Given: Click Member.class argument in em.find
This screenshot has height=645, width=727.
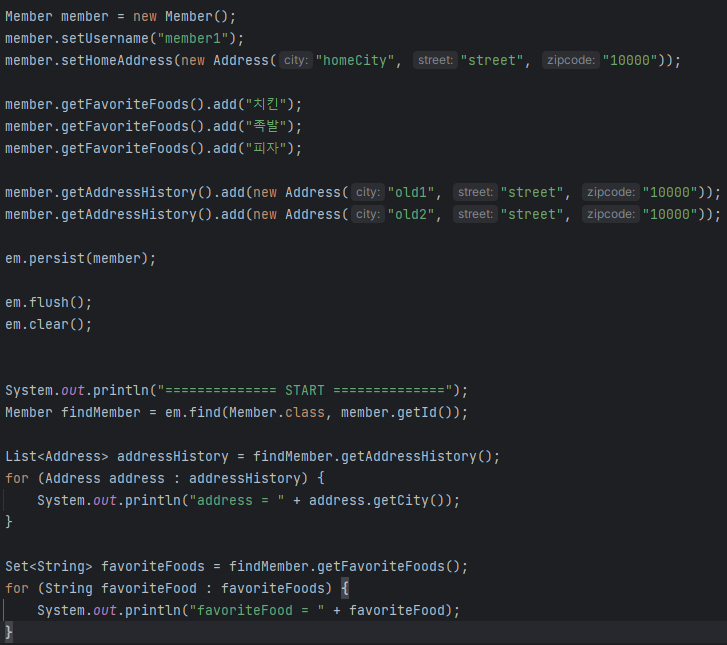Looking at the screenshot, I should click(x=277, y=413).
